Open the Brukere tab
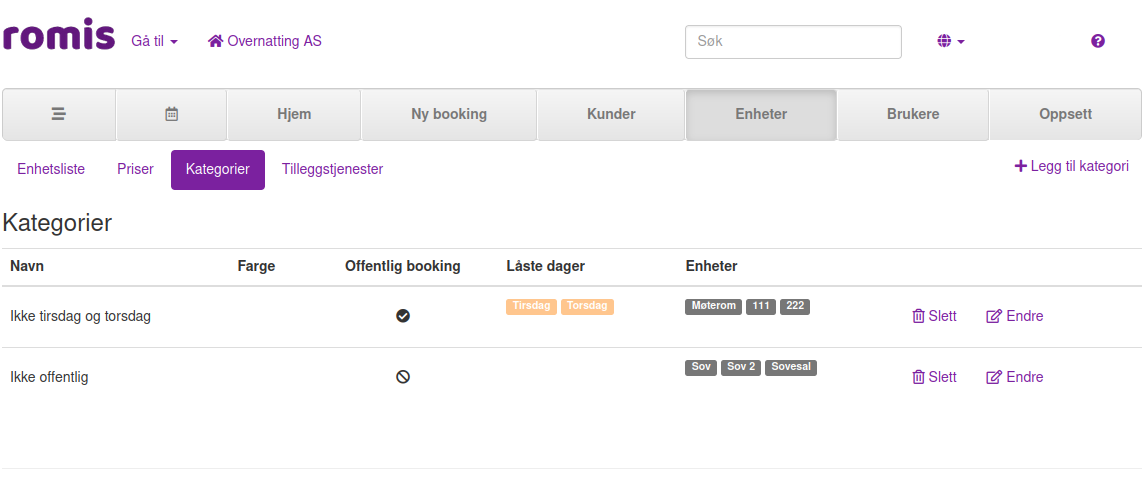 coord(913,115)
